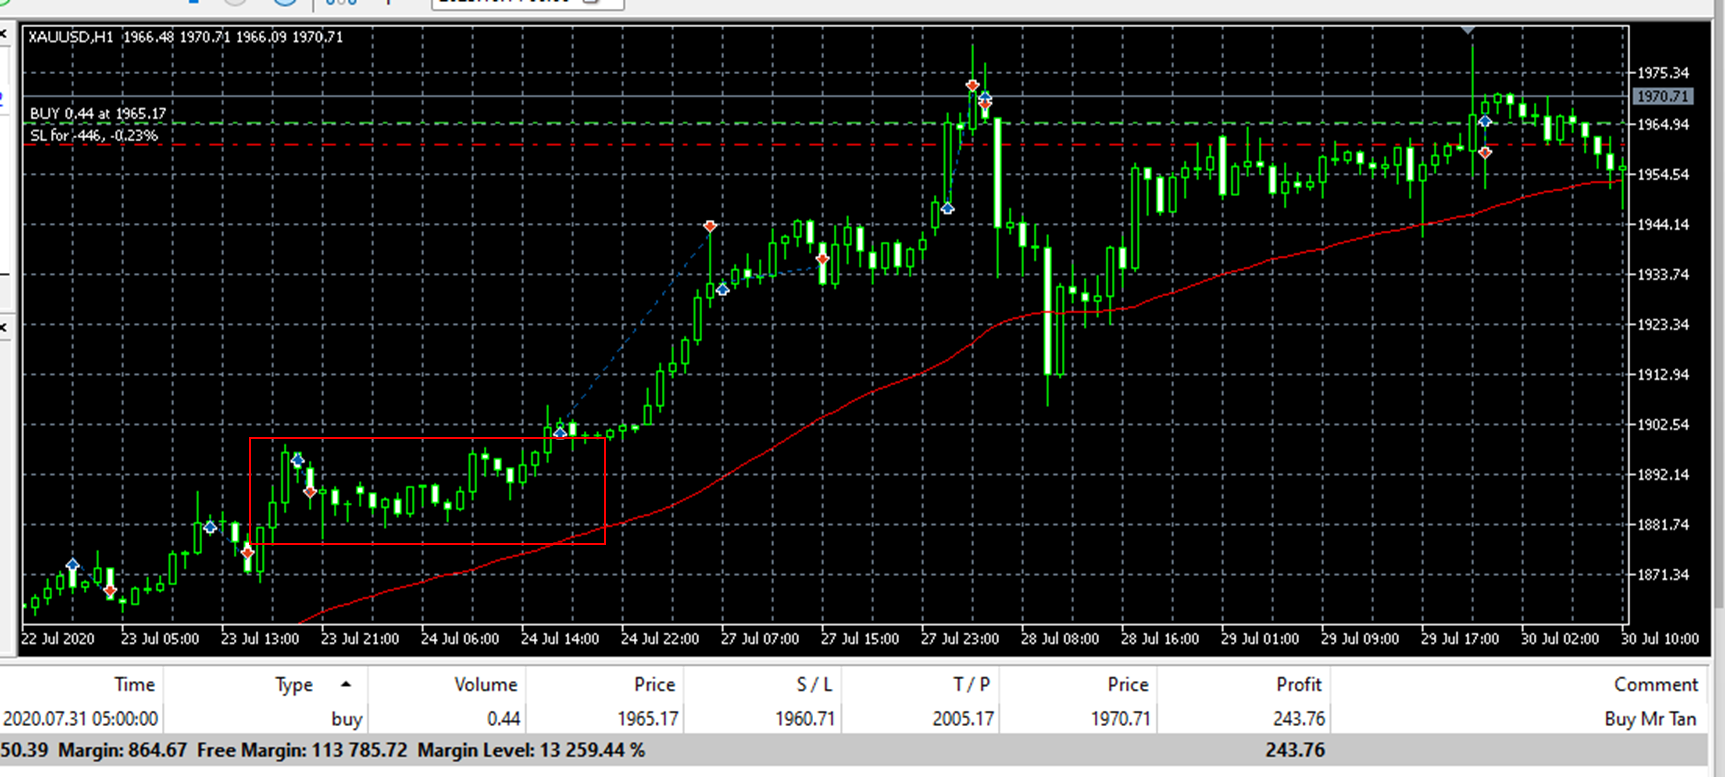Click 'Free Margin: 113 785.72' in the balance bar
Viewport: 1725px width, 777px height.
point(302,749)
